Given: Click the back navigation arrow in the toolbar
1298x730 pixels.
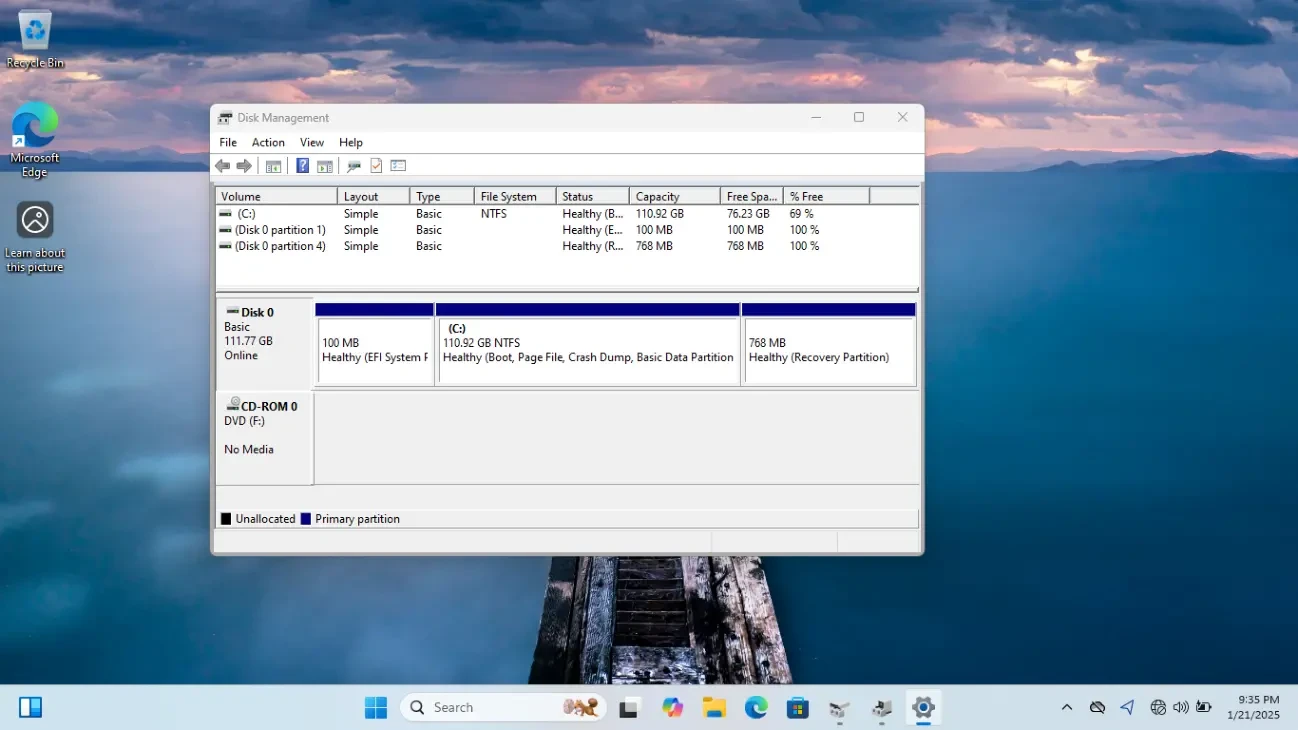Looking at the screenshot, I should 222,165.
